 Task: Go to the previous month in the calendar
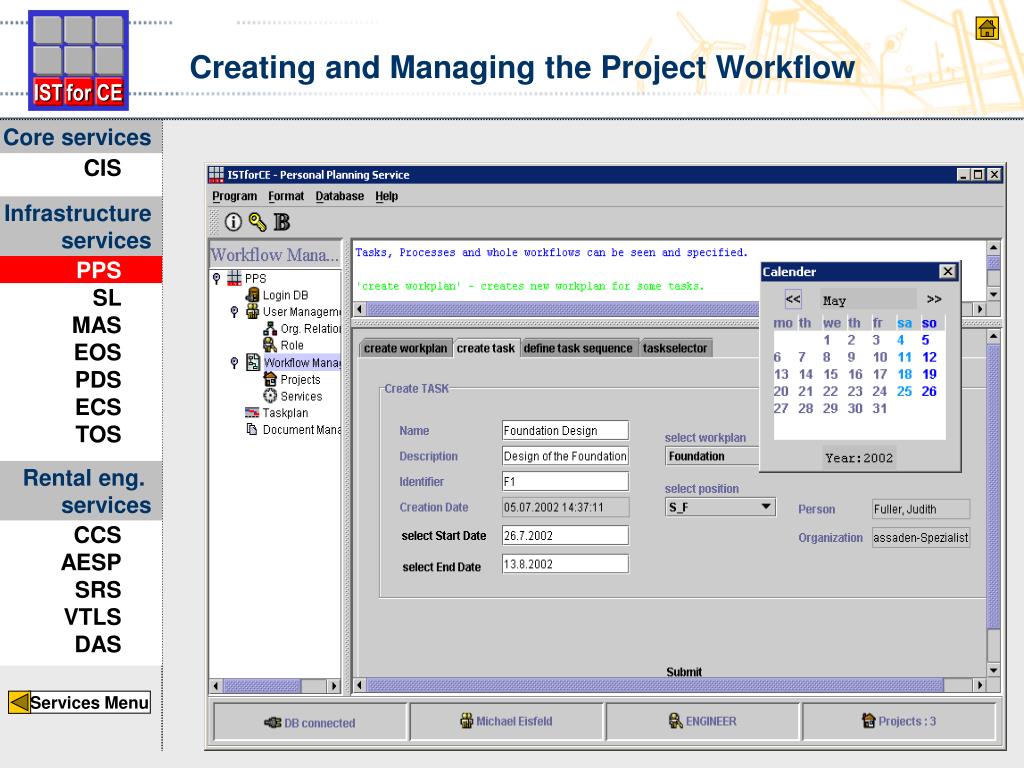[x=793, y=299]
